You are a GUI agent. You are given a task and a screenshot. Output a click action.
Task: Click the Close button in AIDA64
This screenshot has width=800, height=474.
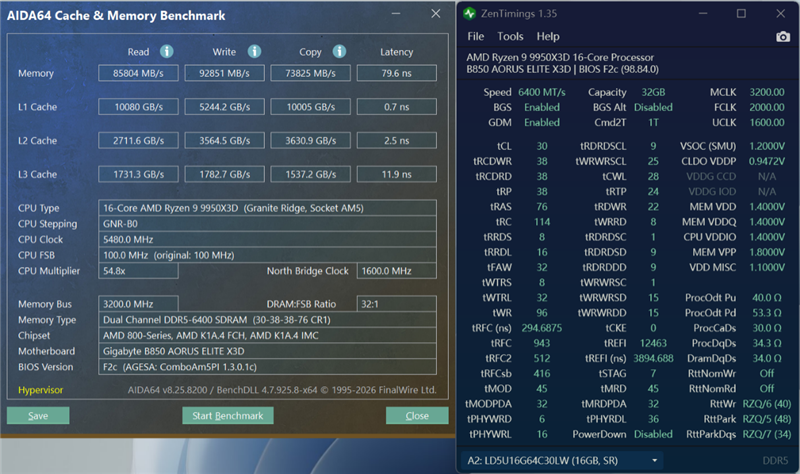(417, 415)
